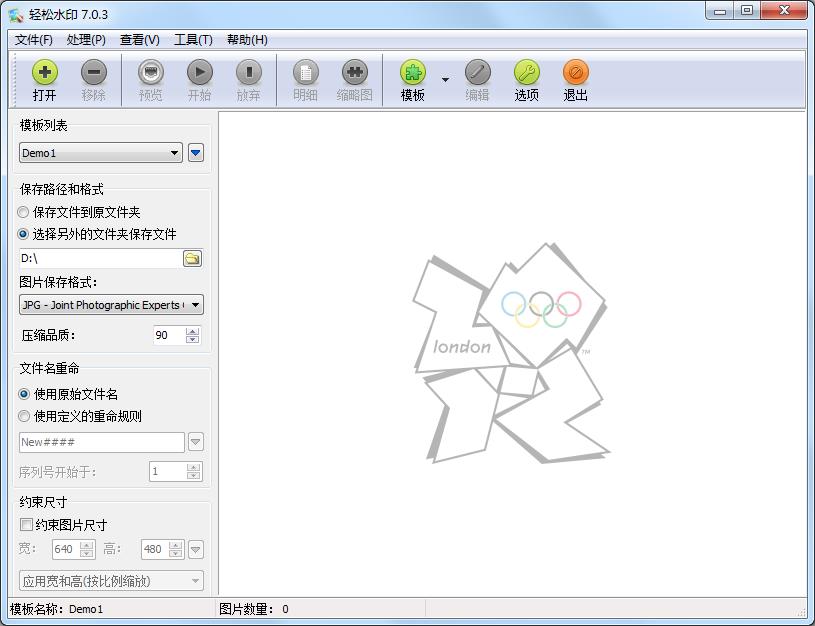Click the New#### rename pattern field
815x626 pixels.
click(x=102, y=442)
